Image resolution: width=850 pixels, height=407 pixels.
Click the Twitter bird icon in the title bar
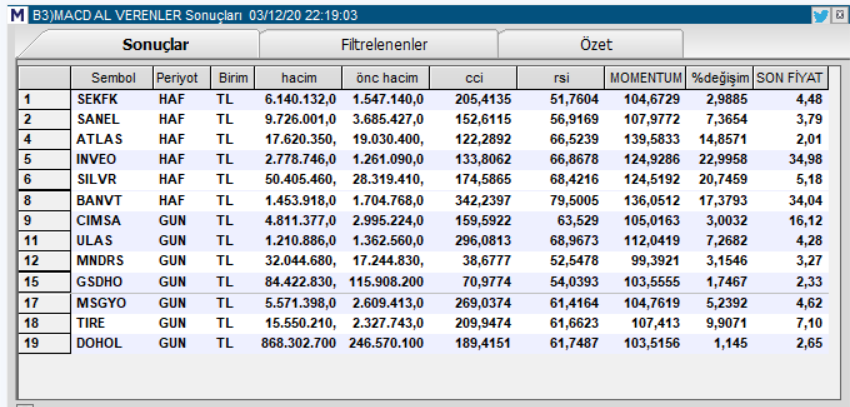820,16
